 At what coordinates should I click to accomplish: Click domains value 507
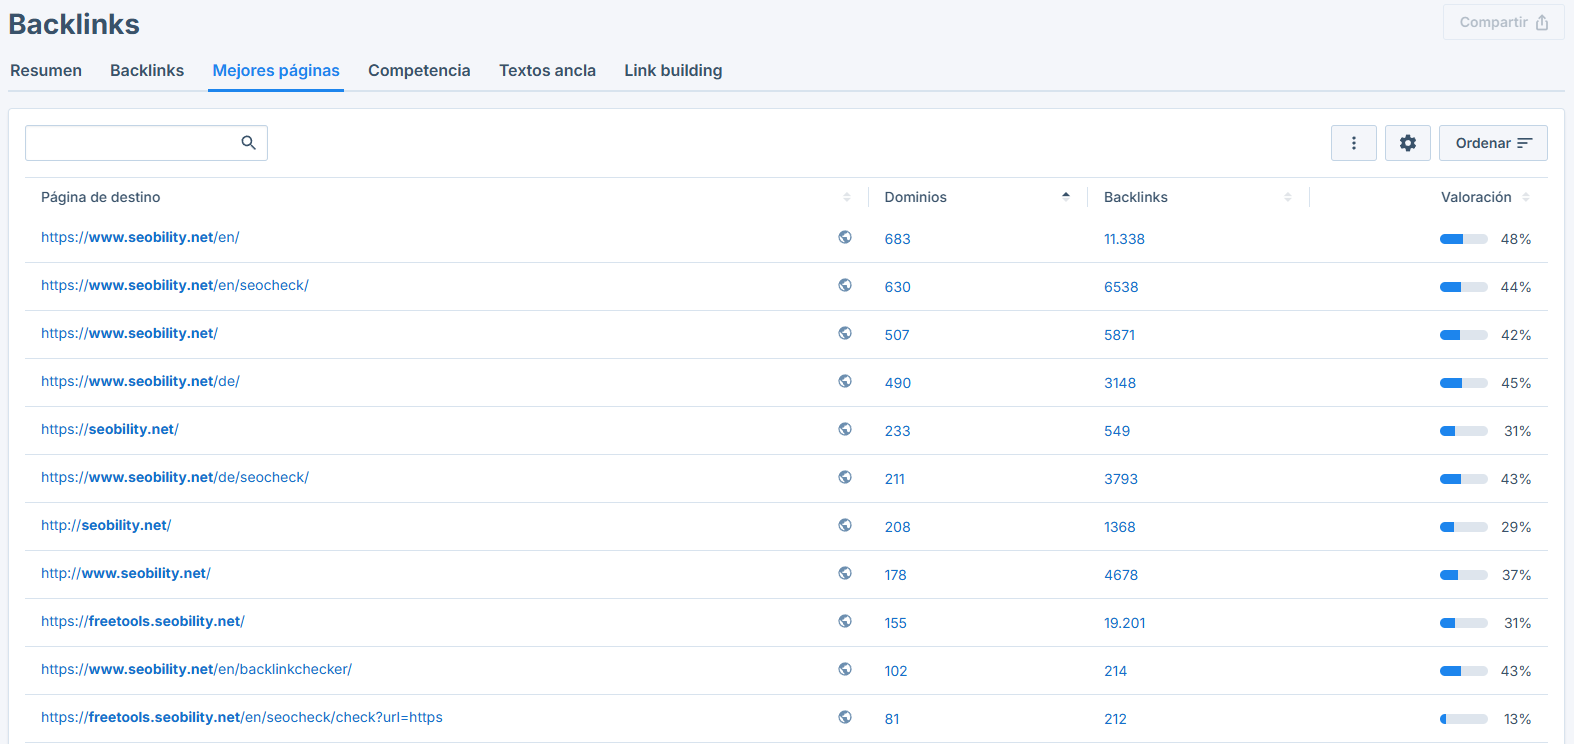pyautogui.click(x=897, y=335)
